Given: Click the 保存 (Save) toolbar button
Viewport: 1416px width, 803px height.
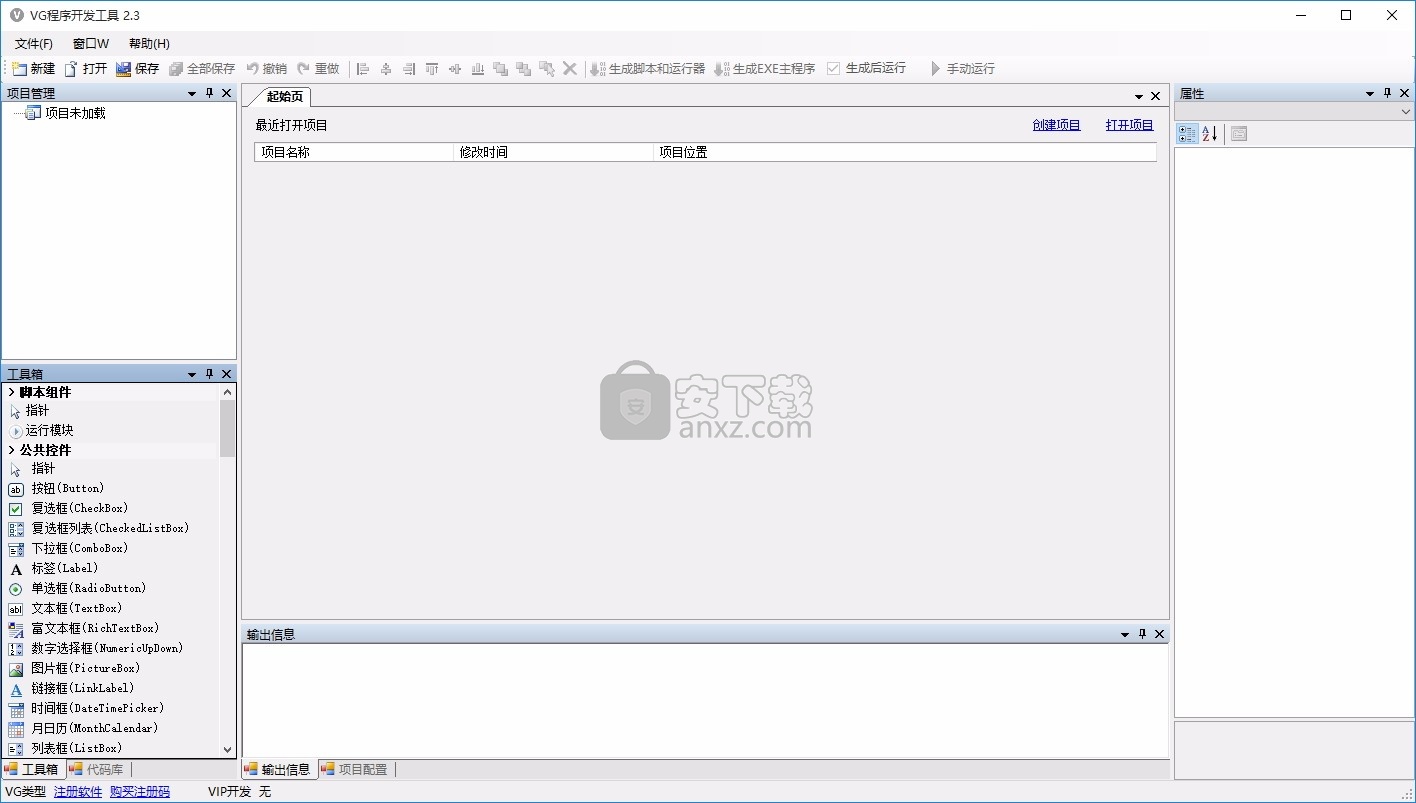Looking at the screenshot, I should [138, 69].
